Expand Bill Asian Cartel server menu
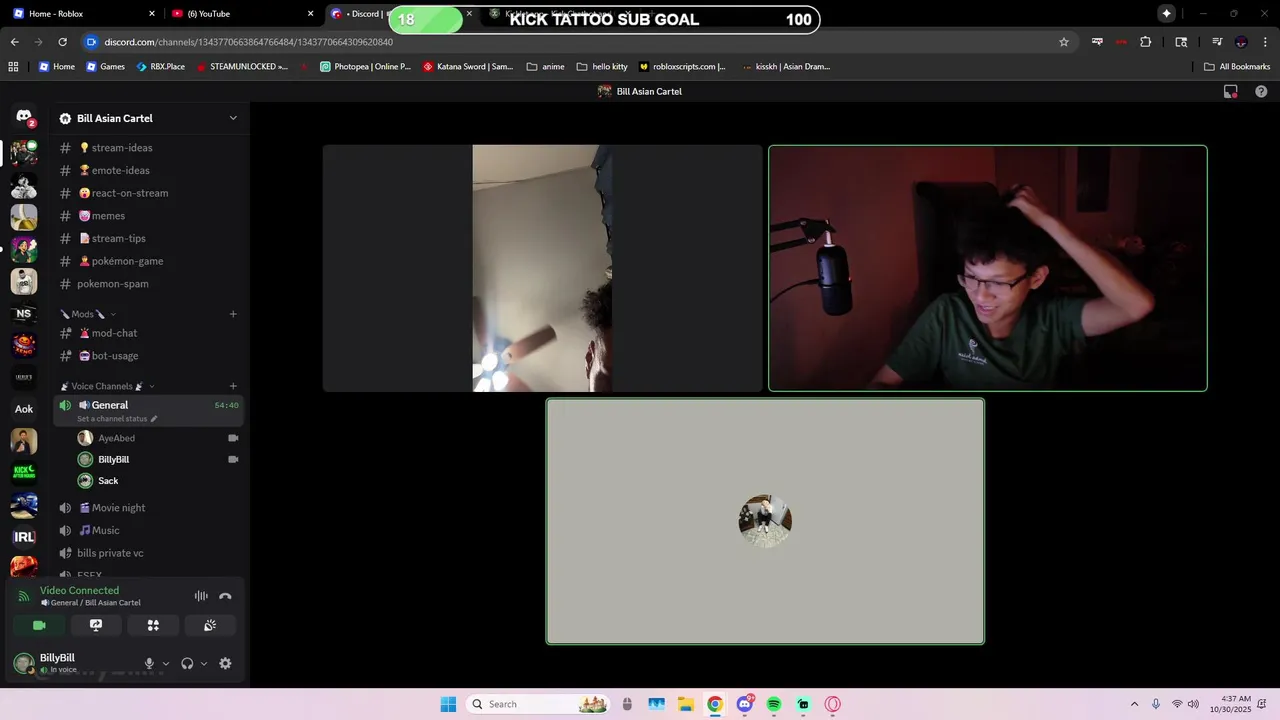1280x720 pixels. coord(233,118)
